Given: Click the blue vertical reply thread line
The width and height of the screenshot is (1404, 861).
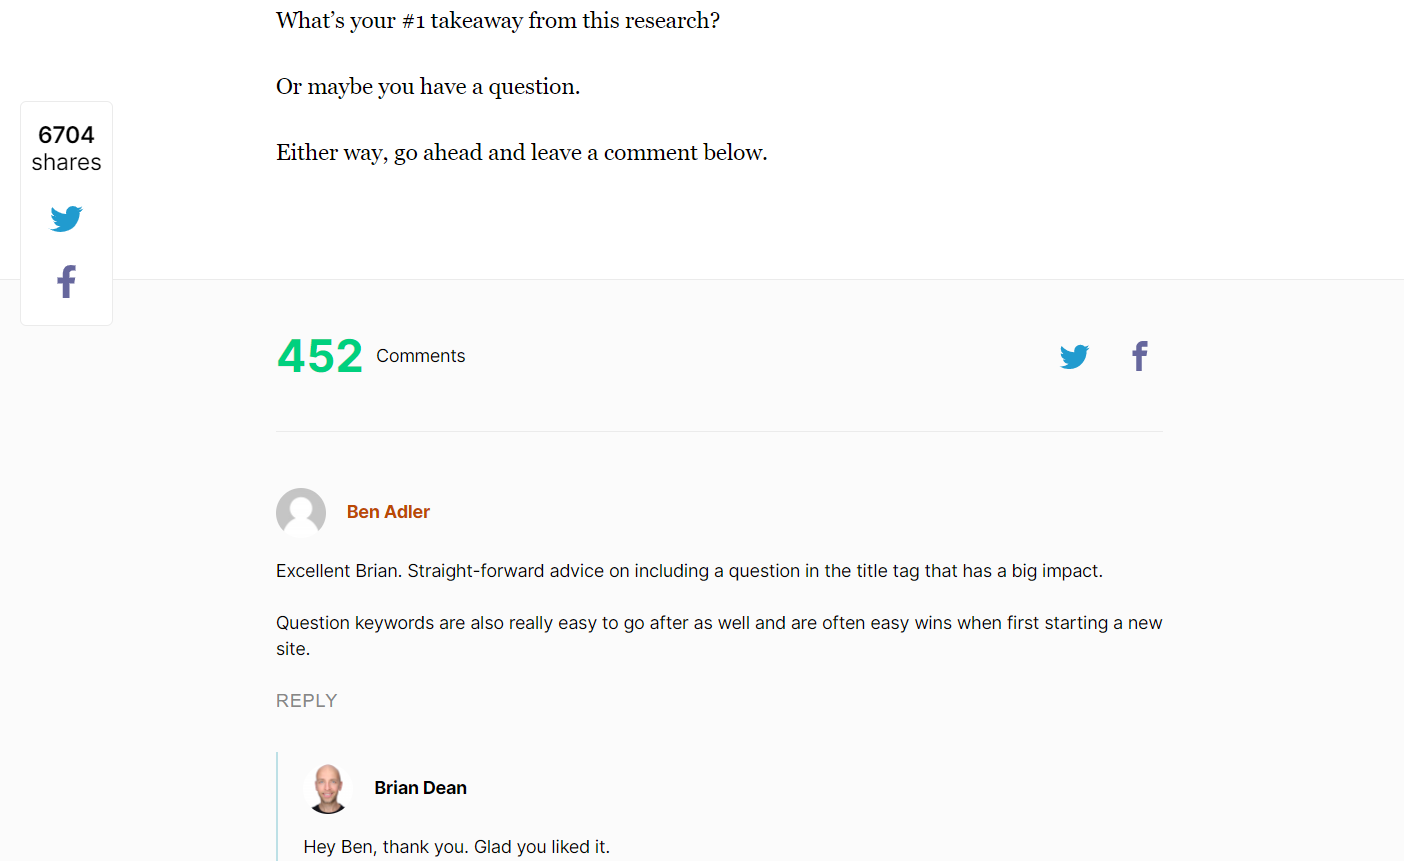Looking at the screenshot, I should 277,805.
